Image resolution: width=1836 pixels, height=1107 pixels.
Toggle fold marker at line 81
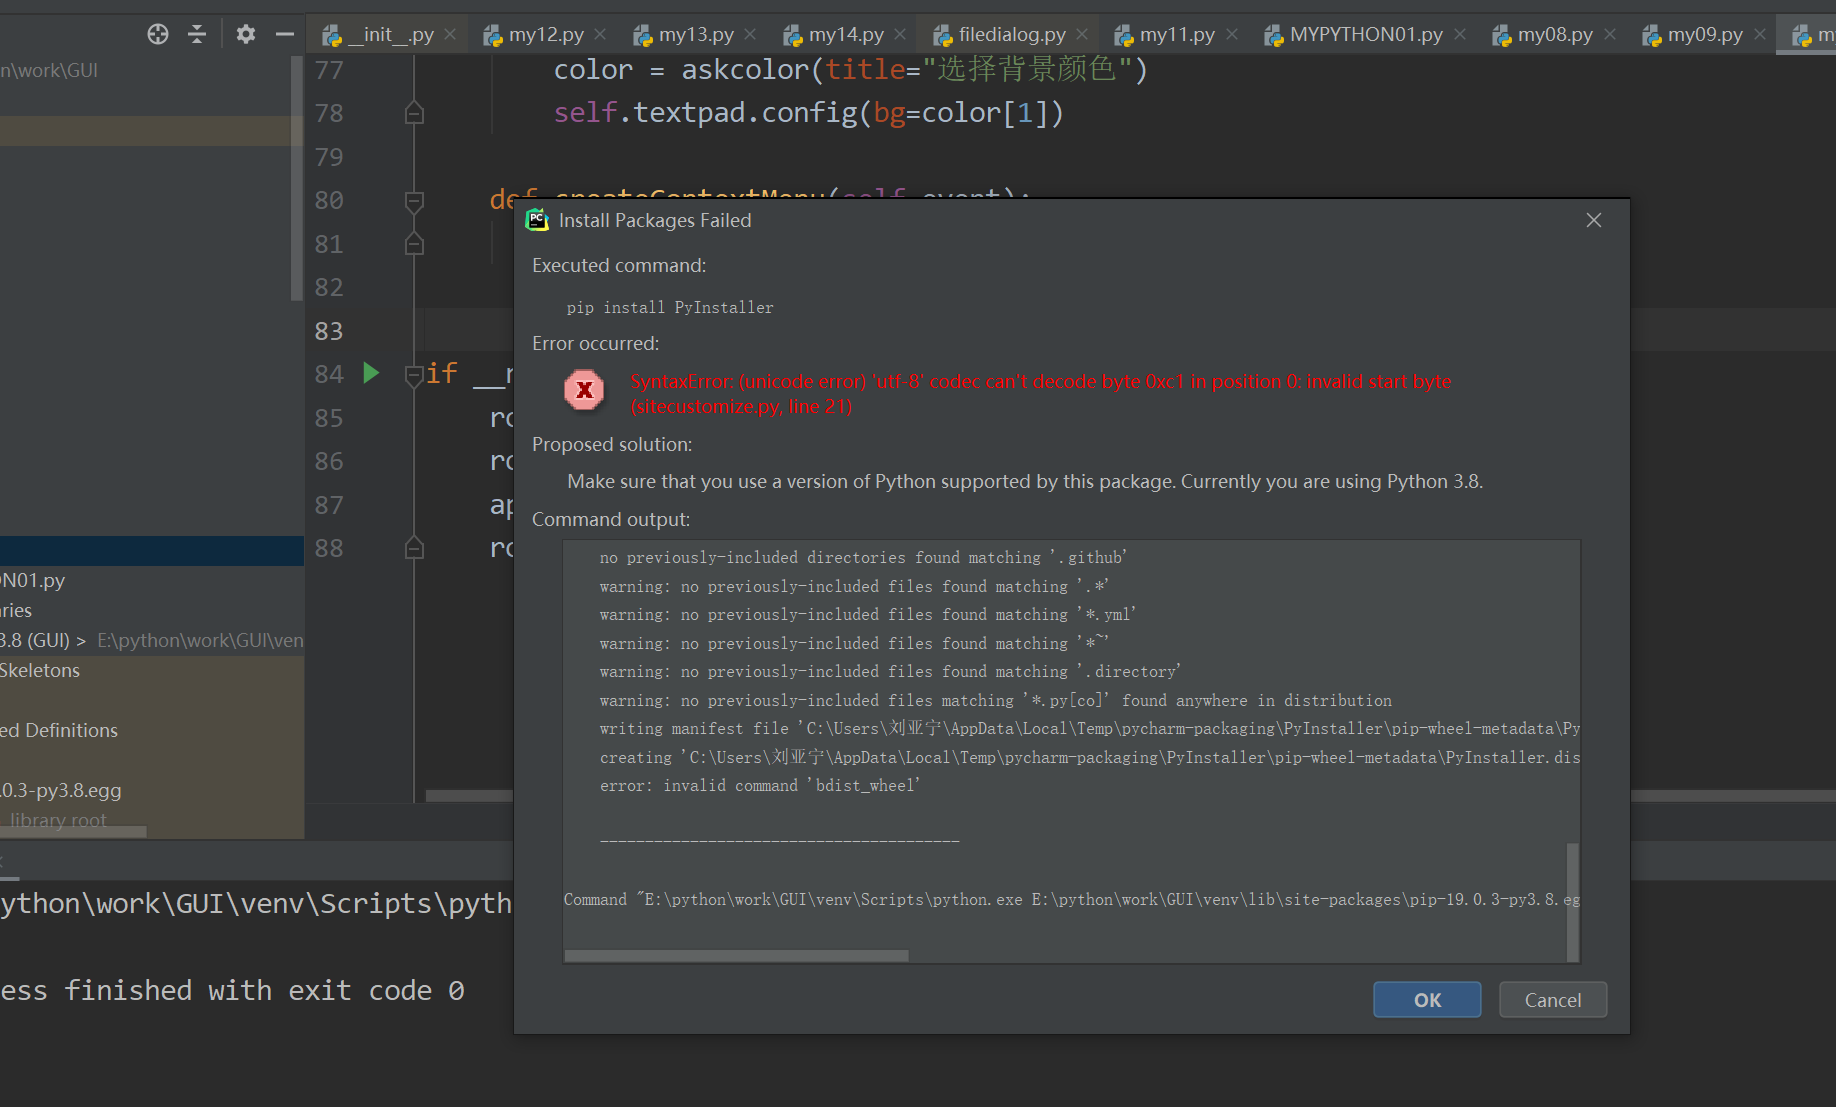(x=414, y=244)
